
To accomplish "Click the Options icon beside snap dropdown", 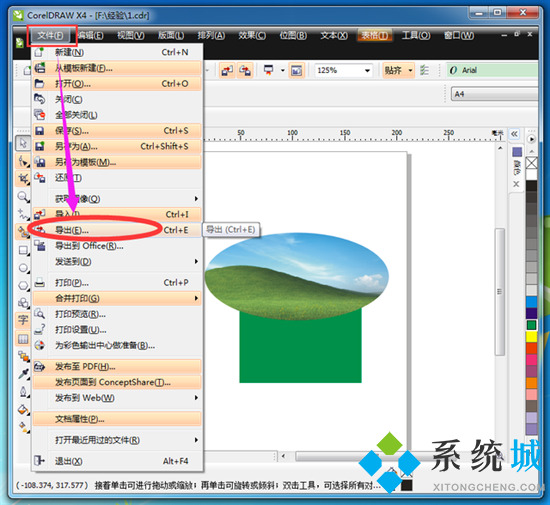I will [424, 70].
